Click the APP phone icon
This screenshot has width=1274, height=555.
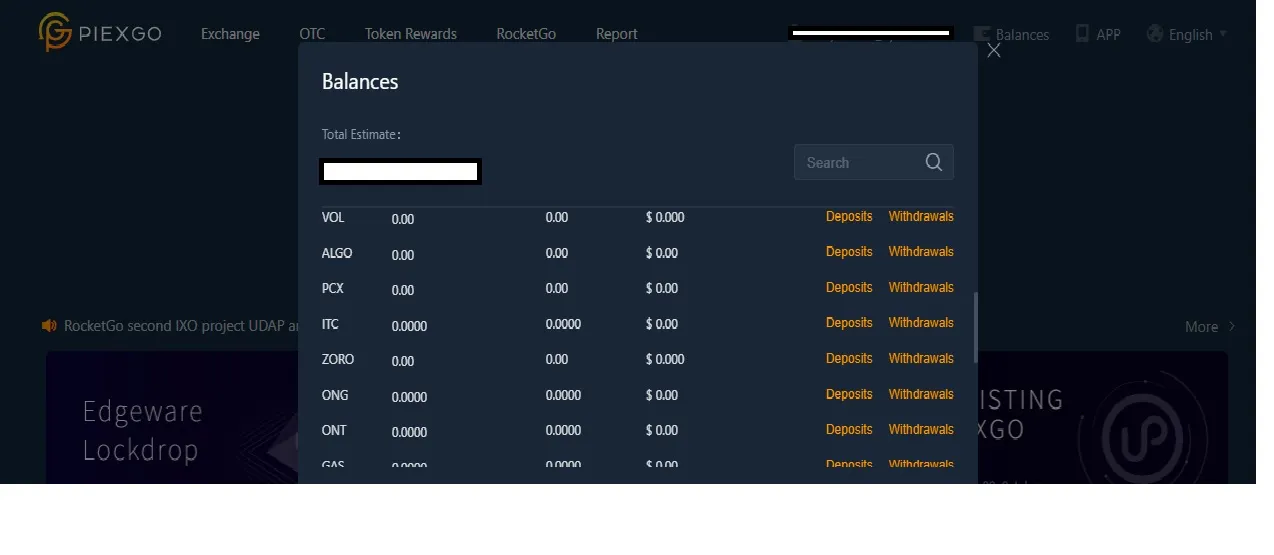click(x=1082, y=33)
